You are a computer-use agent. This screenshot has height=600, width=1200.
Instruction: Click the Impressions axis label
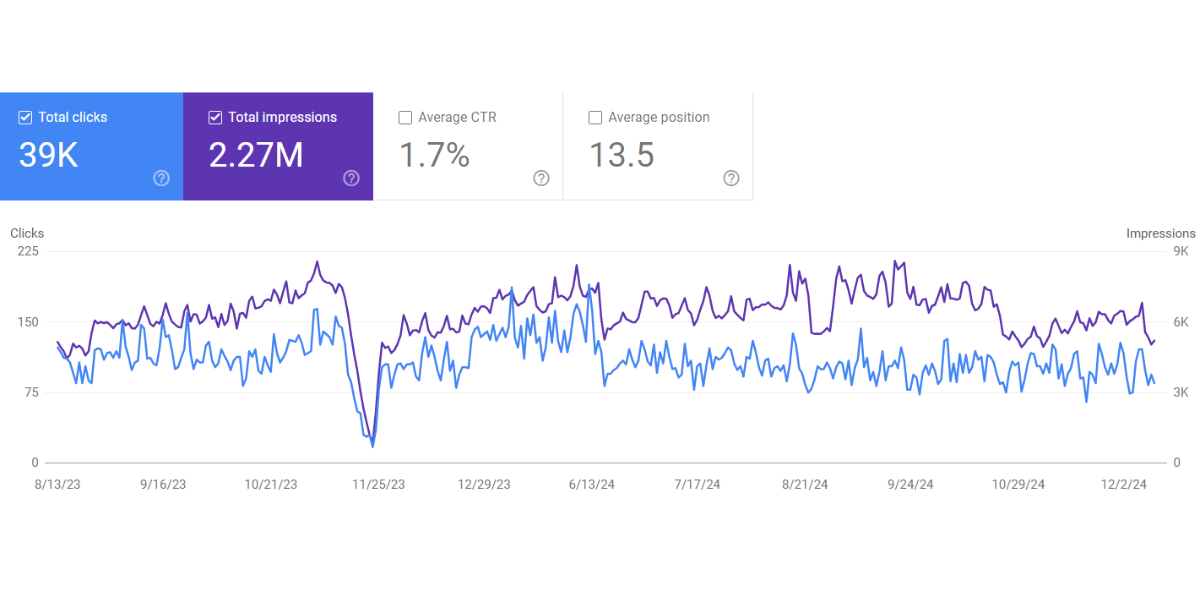click(x=1160, y=233)
